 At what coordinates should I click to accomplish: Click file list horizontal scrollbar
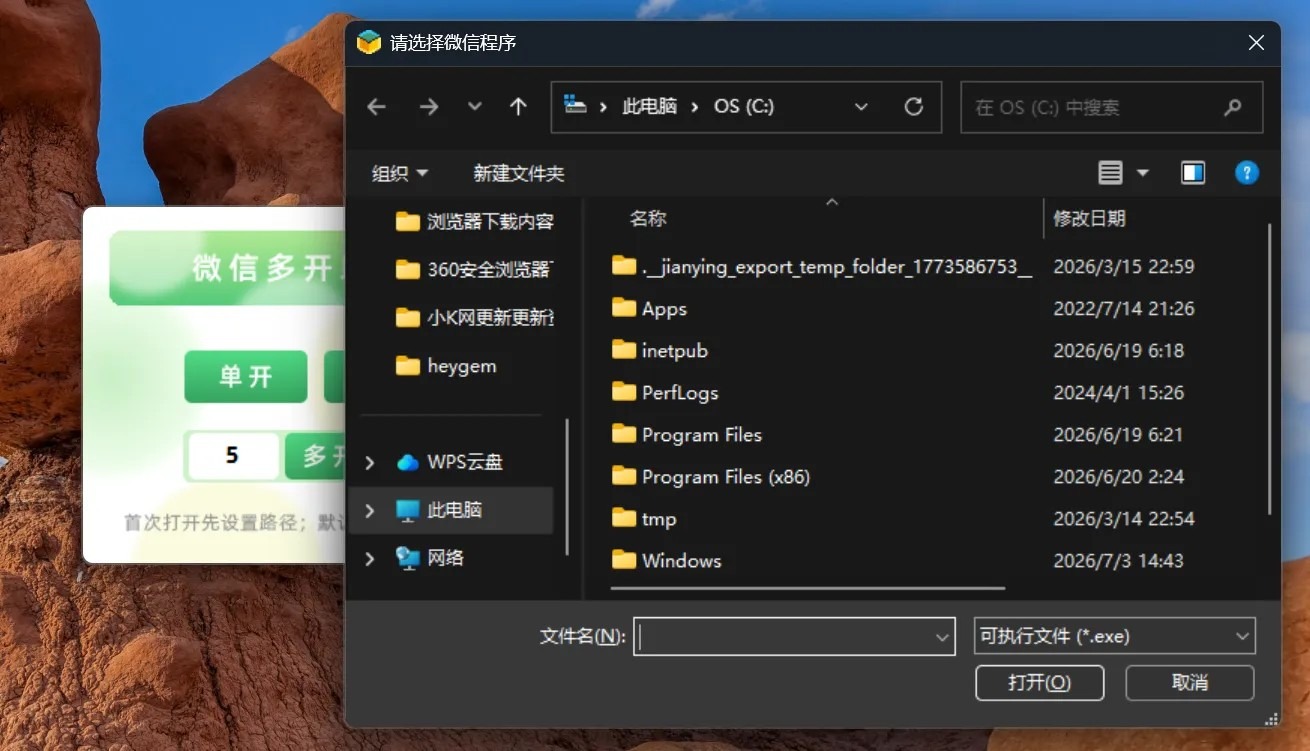click(808, 589)
